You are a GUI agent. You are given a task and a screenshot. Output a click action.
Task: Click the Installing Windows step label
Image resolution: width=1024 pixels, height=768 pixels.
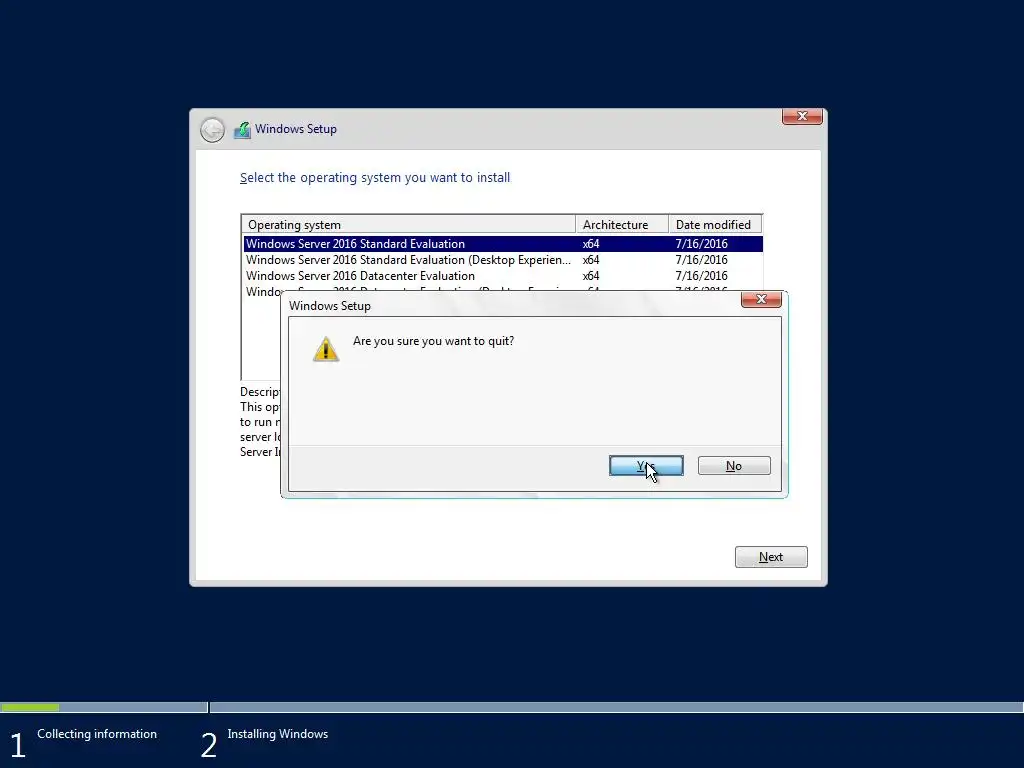(278, 734)
